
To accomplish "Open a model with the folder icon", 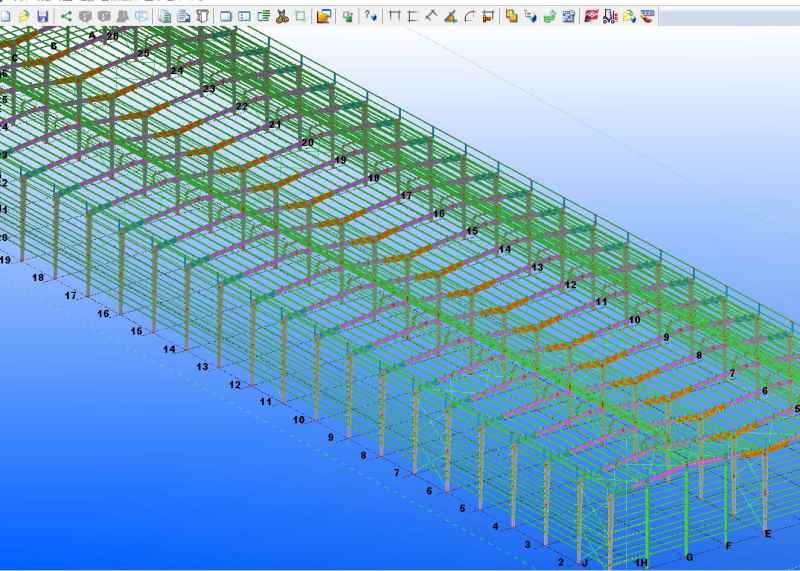I will pos(24,17).
